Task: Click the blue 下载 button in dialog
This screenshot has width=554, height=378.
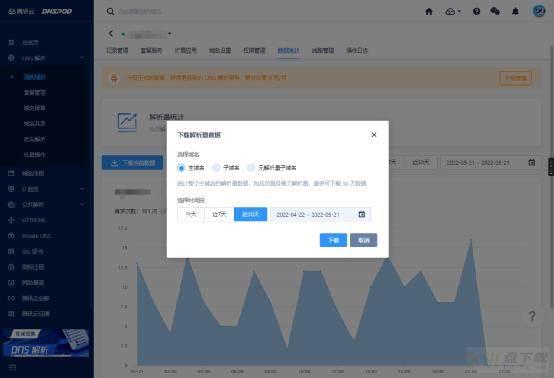Action: (333, 240)
